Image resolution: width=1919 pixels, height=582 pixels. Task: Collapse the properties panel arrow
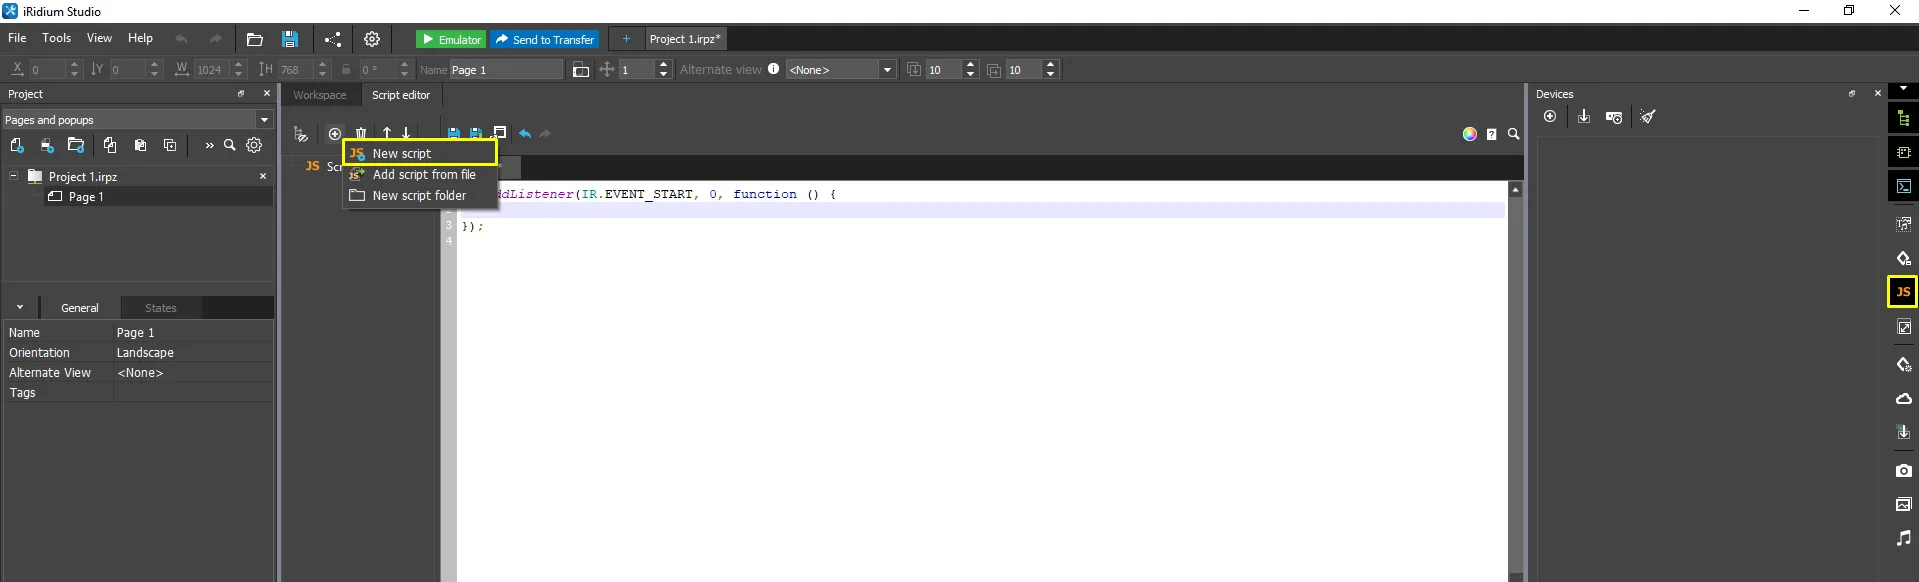pyautogui.click(x=20, y=308)
